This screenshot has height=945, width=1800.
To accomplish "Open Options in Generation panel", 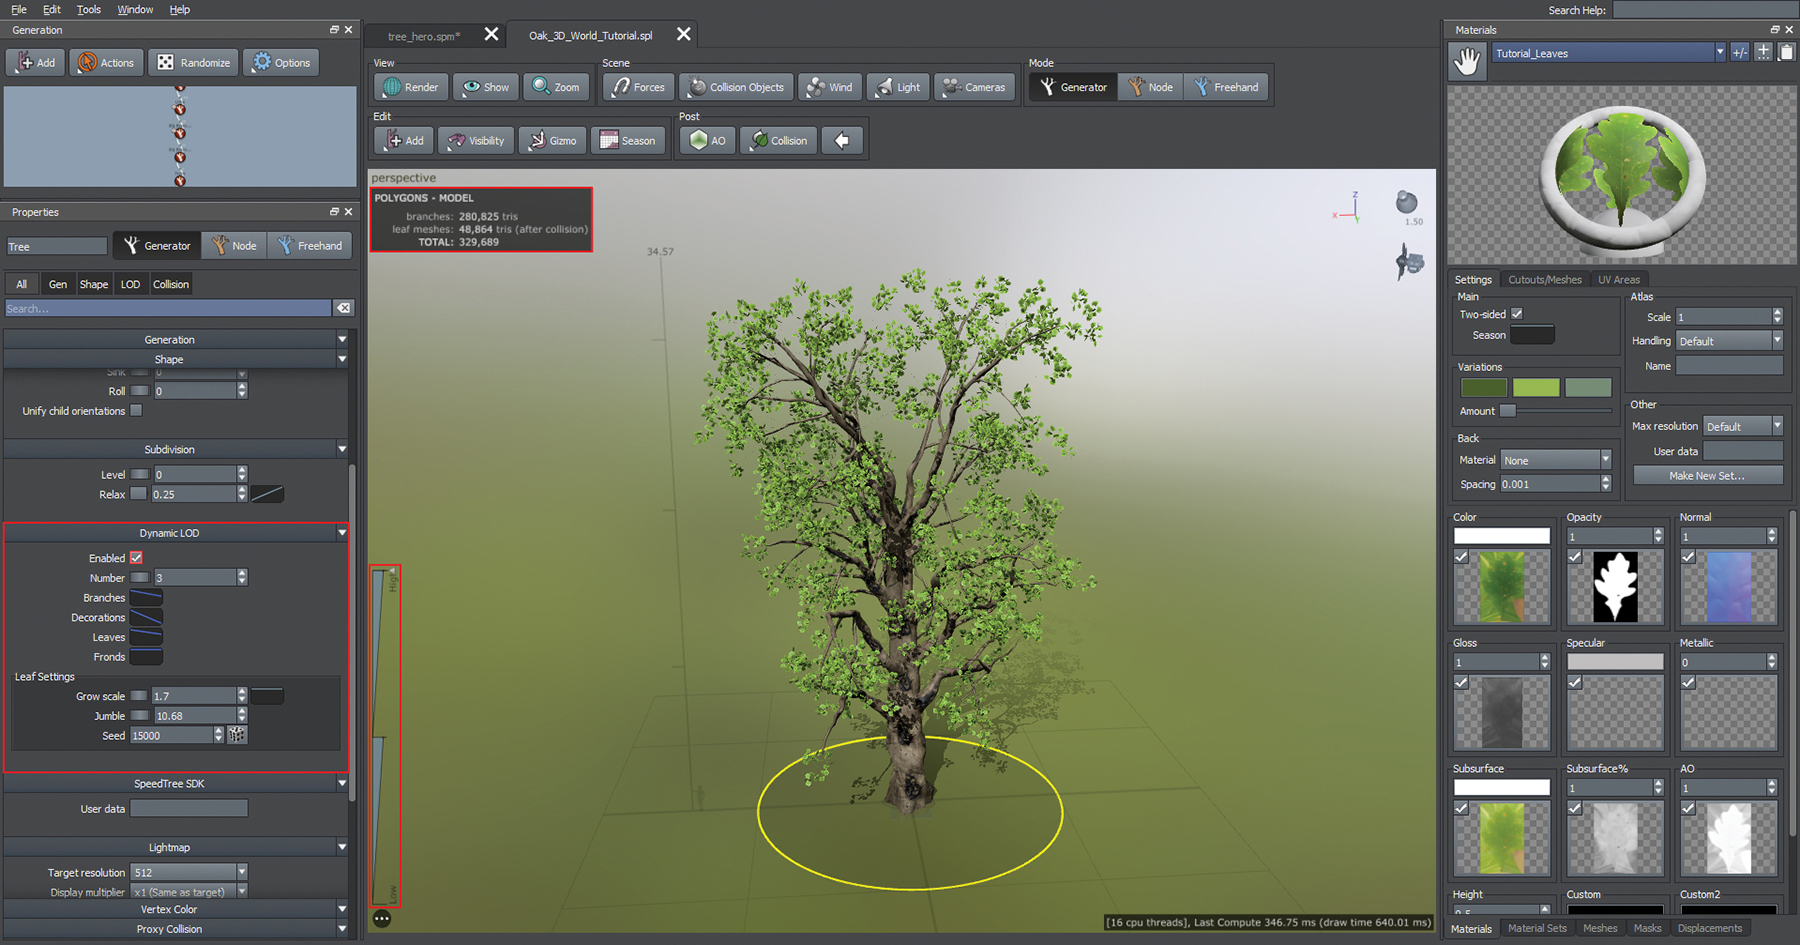I will click(281, 62).
